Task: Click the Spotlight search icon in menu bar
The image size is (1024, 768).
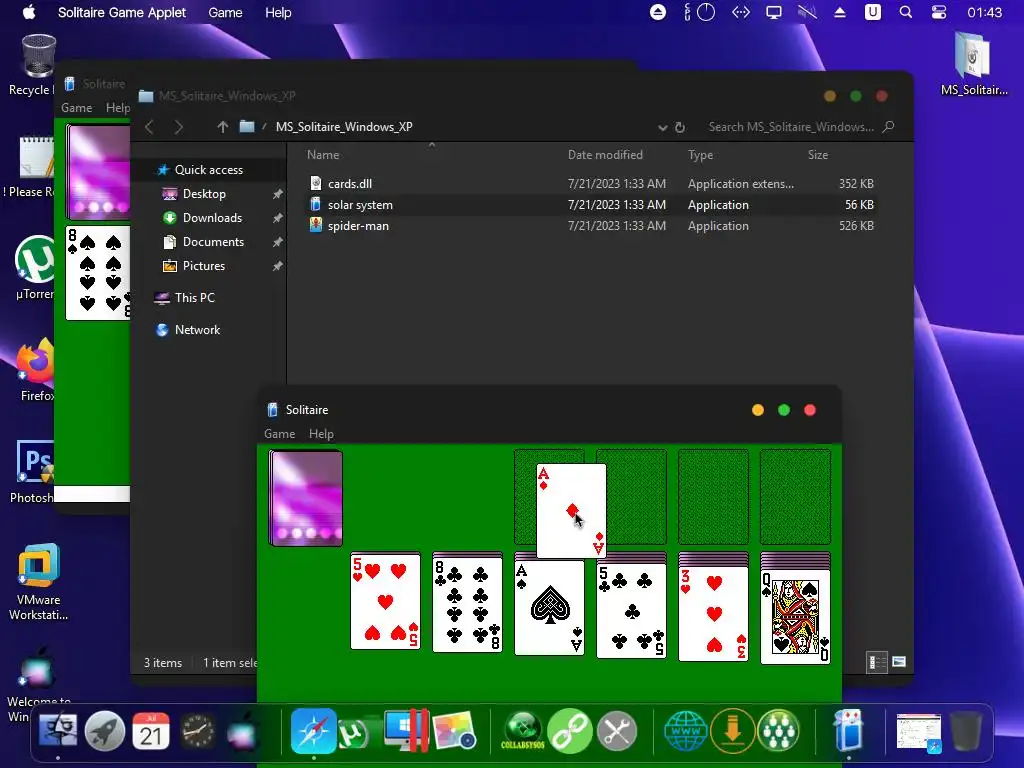Action: [x=906, y=12]
